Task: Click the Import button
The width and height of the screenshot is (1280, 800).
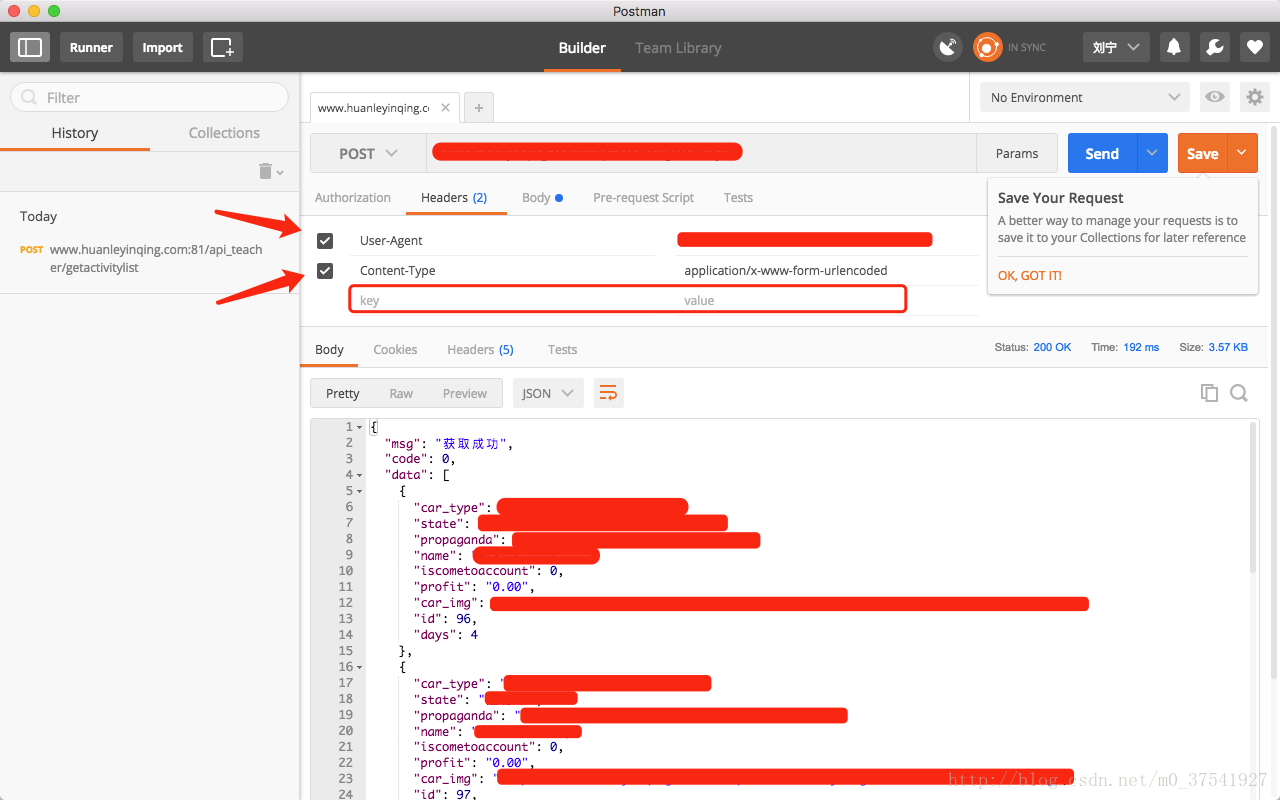Action: point(162,47)
